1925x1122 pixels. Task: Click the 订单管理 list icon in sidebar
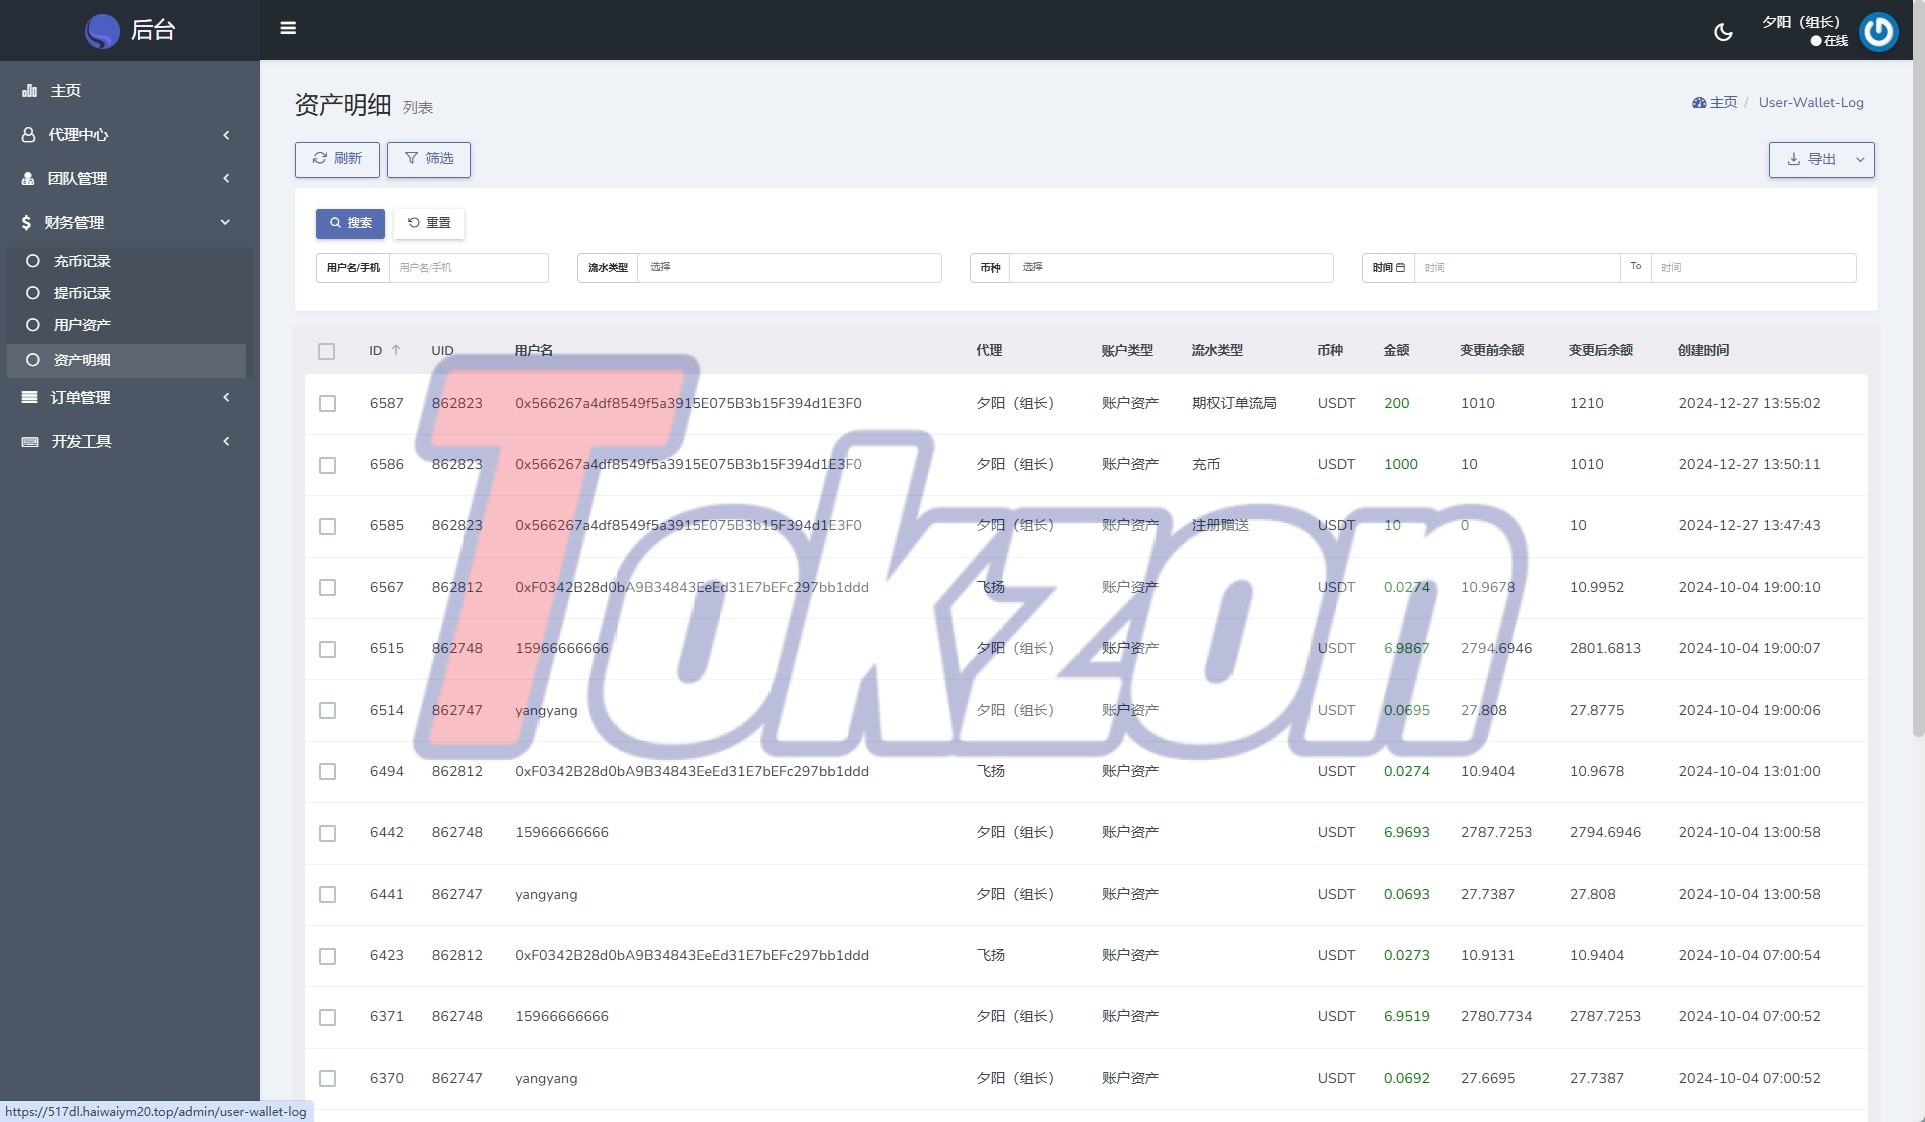tap(30, 397)
